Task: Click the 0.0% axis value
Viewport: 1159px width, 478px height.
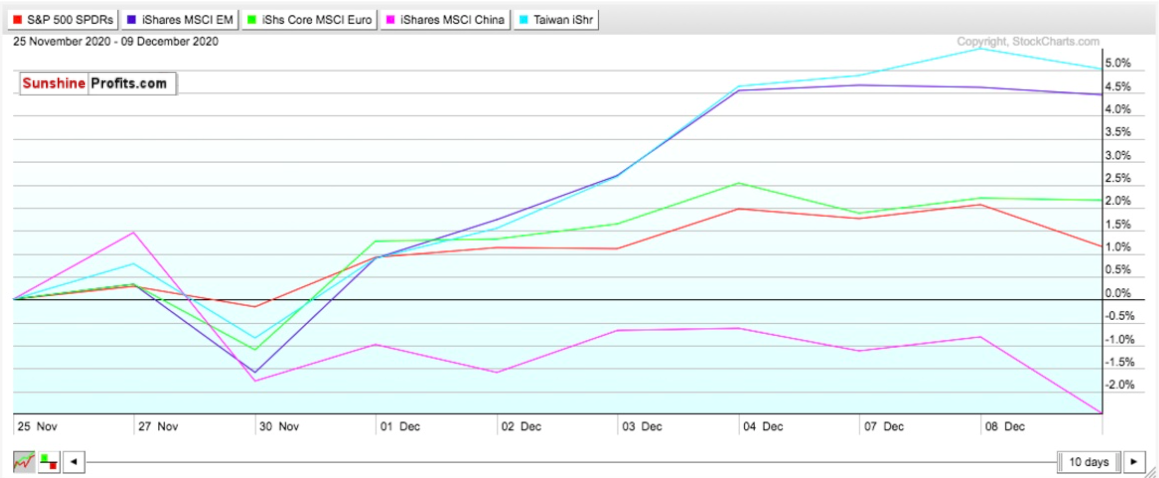Action: pyautogui.click(x=1120, y=293)
